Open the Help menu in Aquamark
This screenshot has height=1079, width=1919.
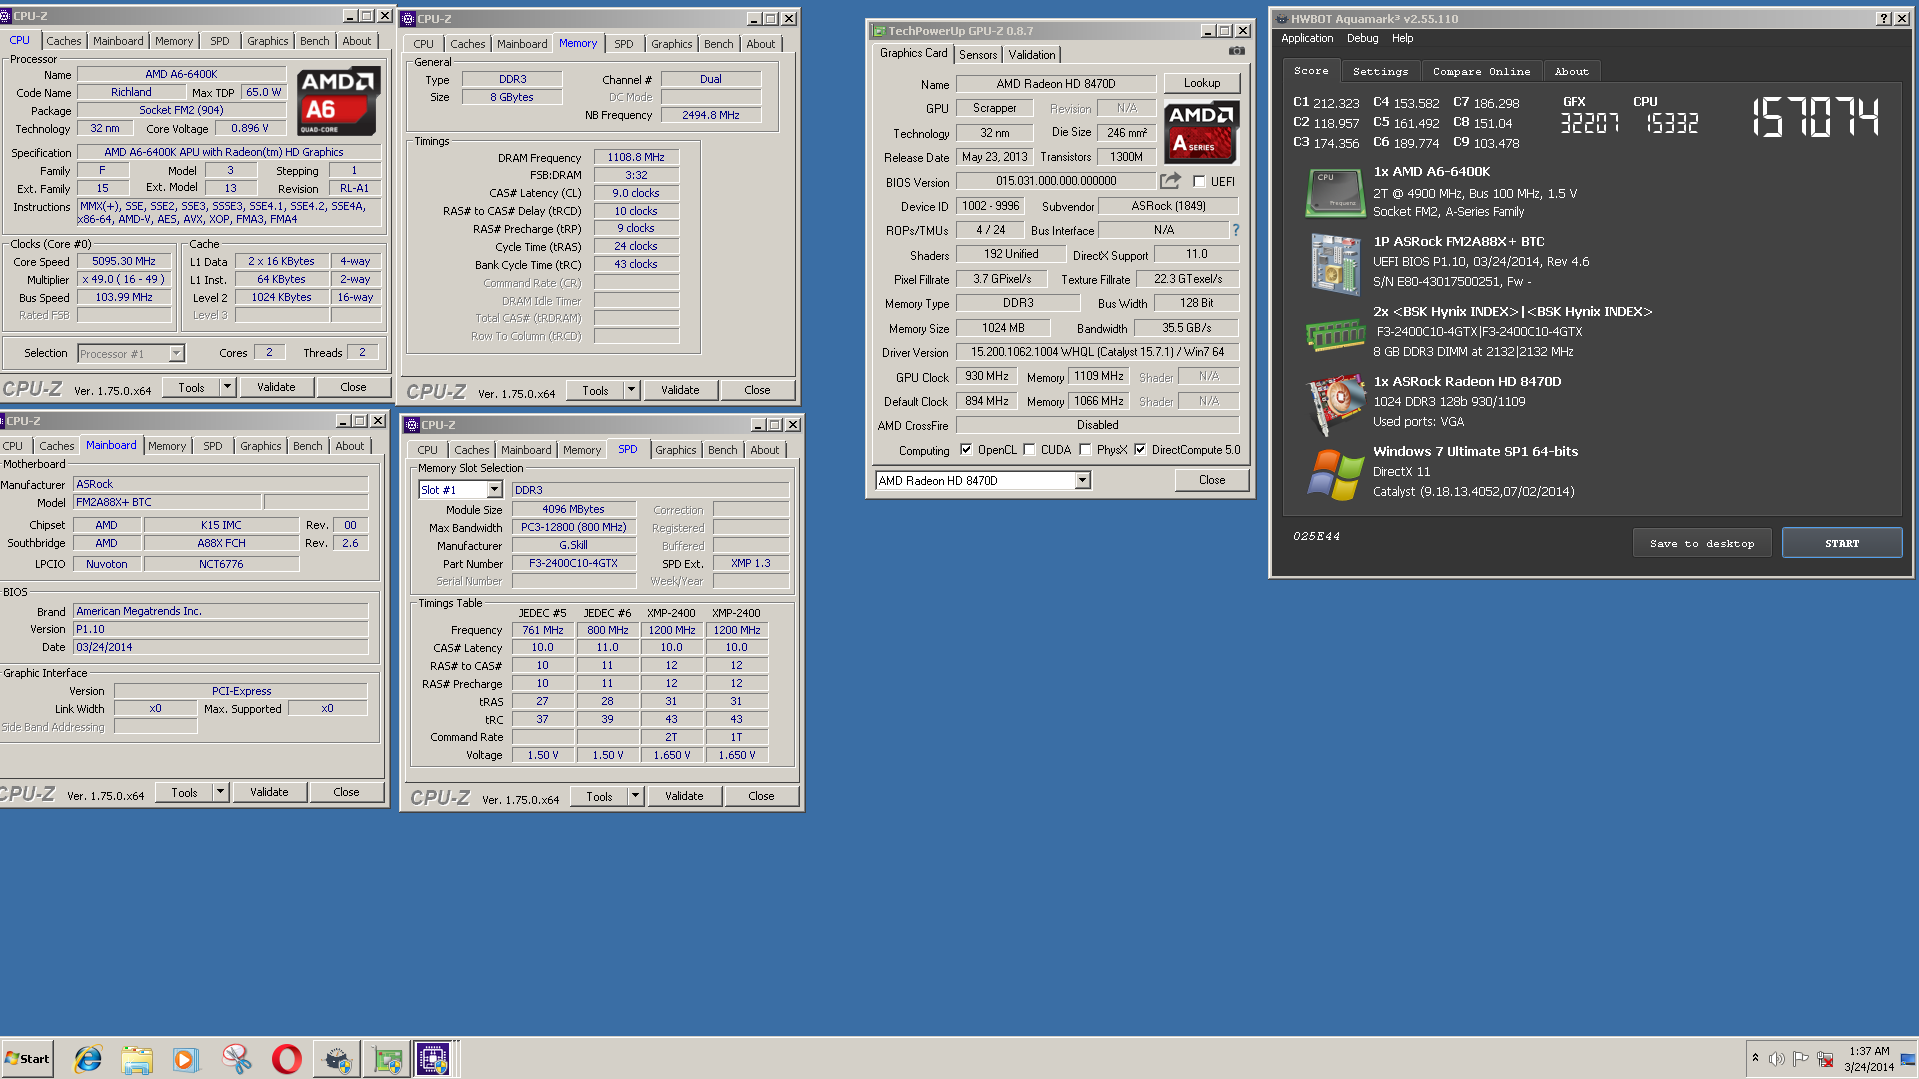coord(1402,38)
